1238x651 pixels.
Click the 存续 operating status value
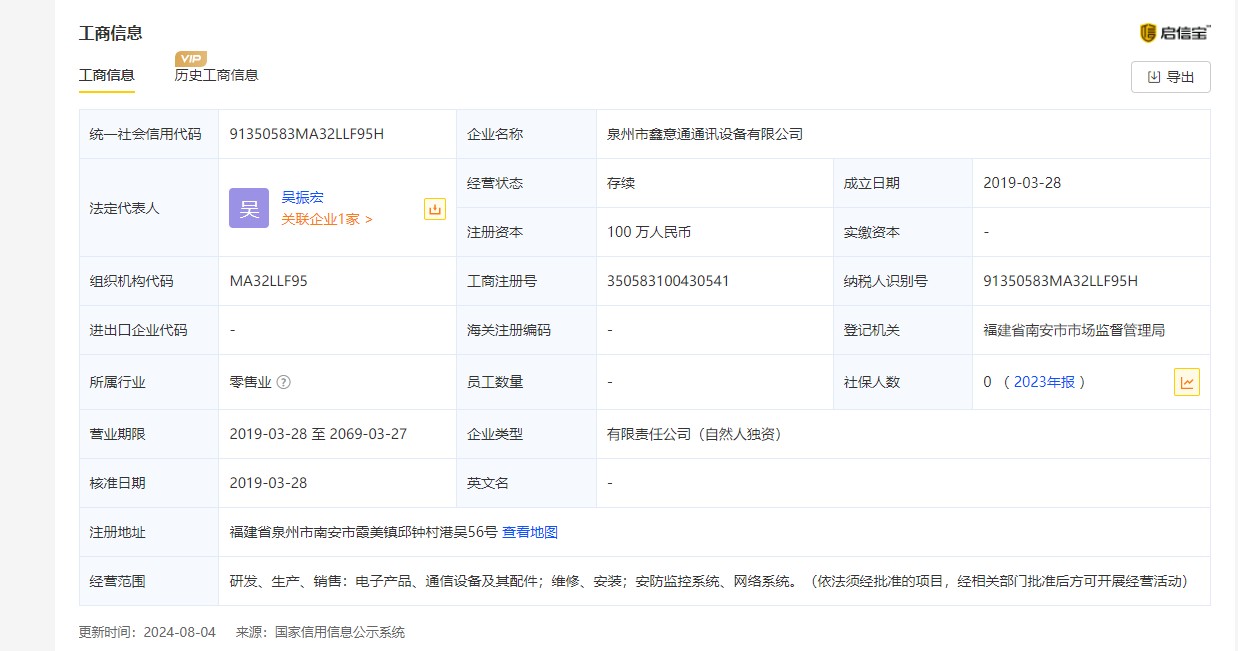coord(621,183)
